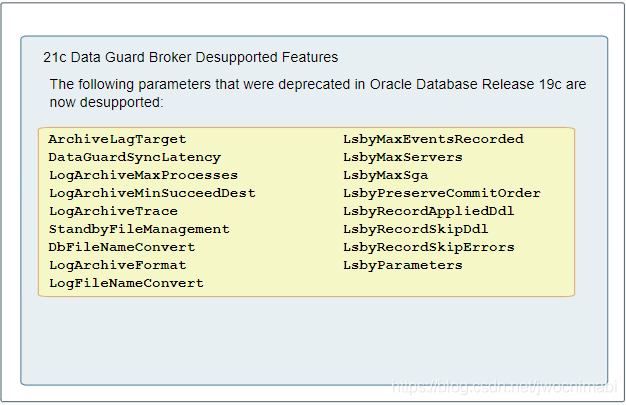This screenshot has width=626, height=405.
Task: Select the LsbyPreserveCommitOrder parameter
Action: point(442,193)
